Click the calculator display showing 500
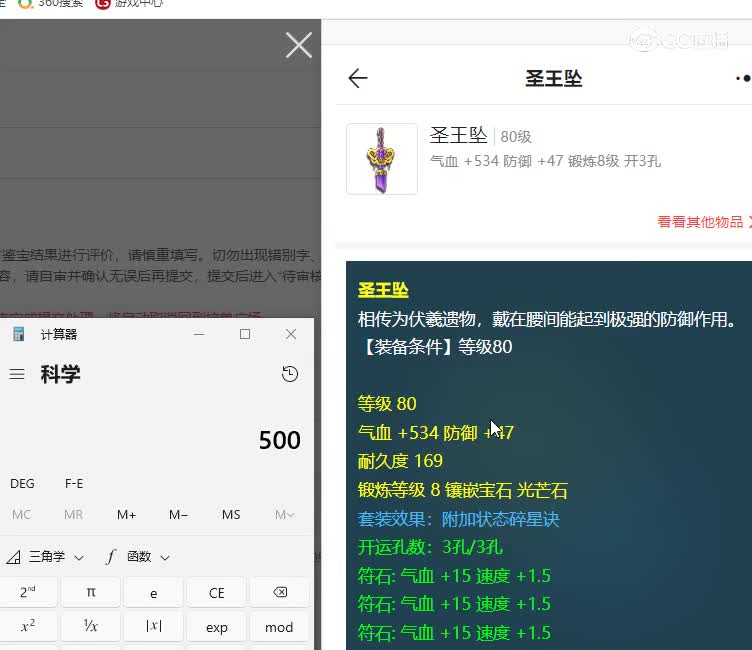This screenshot has height=650, width=752. (280, 440)
